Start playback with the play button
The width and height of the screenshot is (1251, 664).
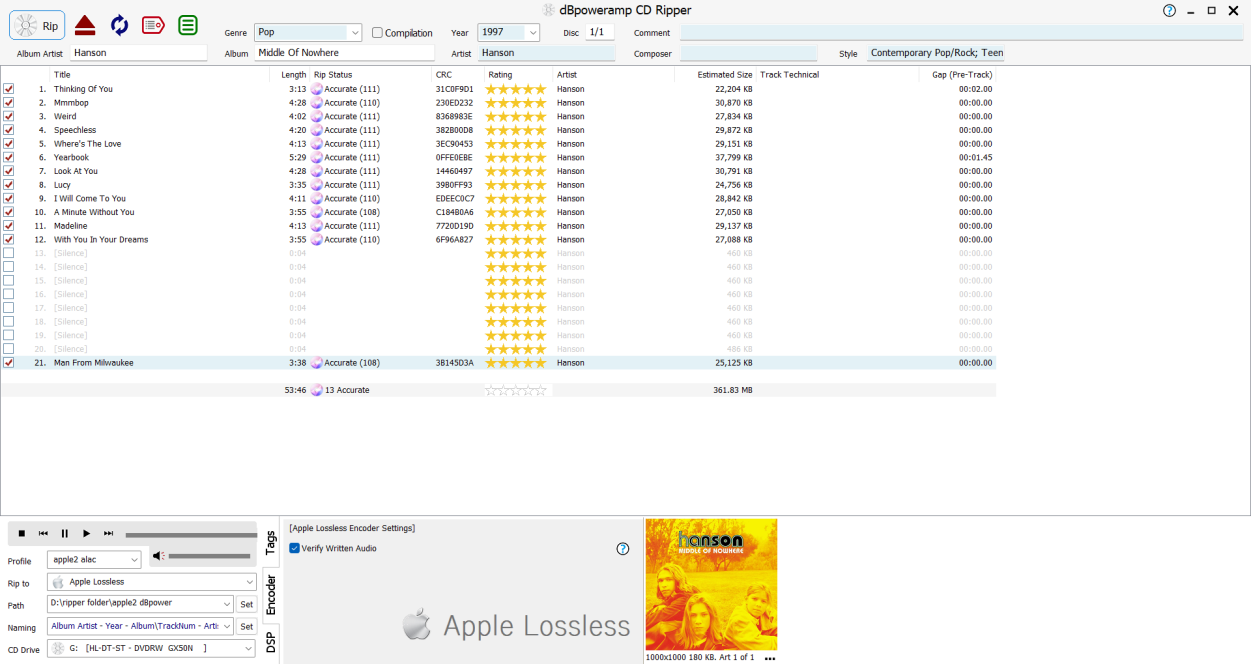click(87, 533)
